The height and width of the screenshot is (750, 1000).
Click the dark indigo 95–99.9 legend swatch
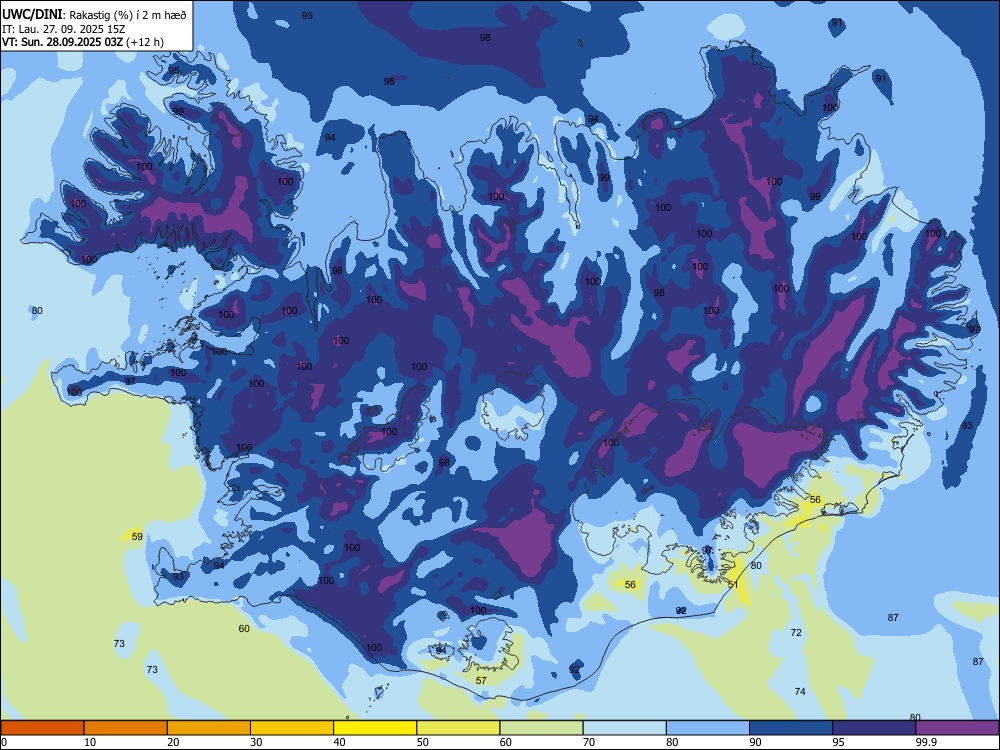(x=874, y=728)
